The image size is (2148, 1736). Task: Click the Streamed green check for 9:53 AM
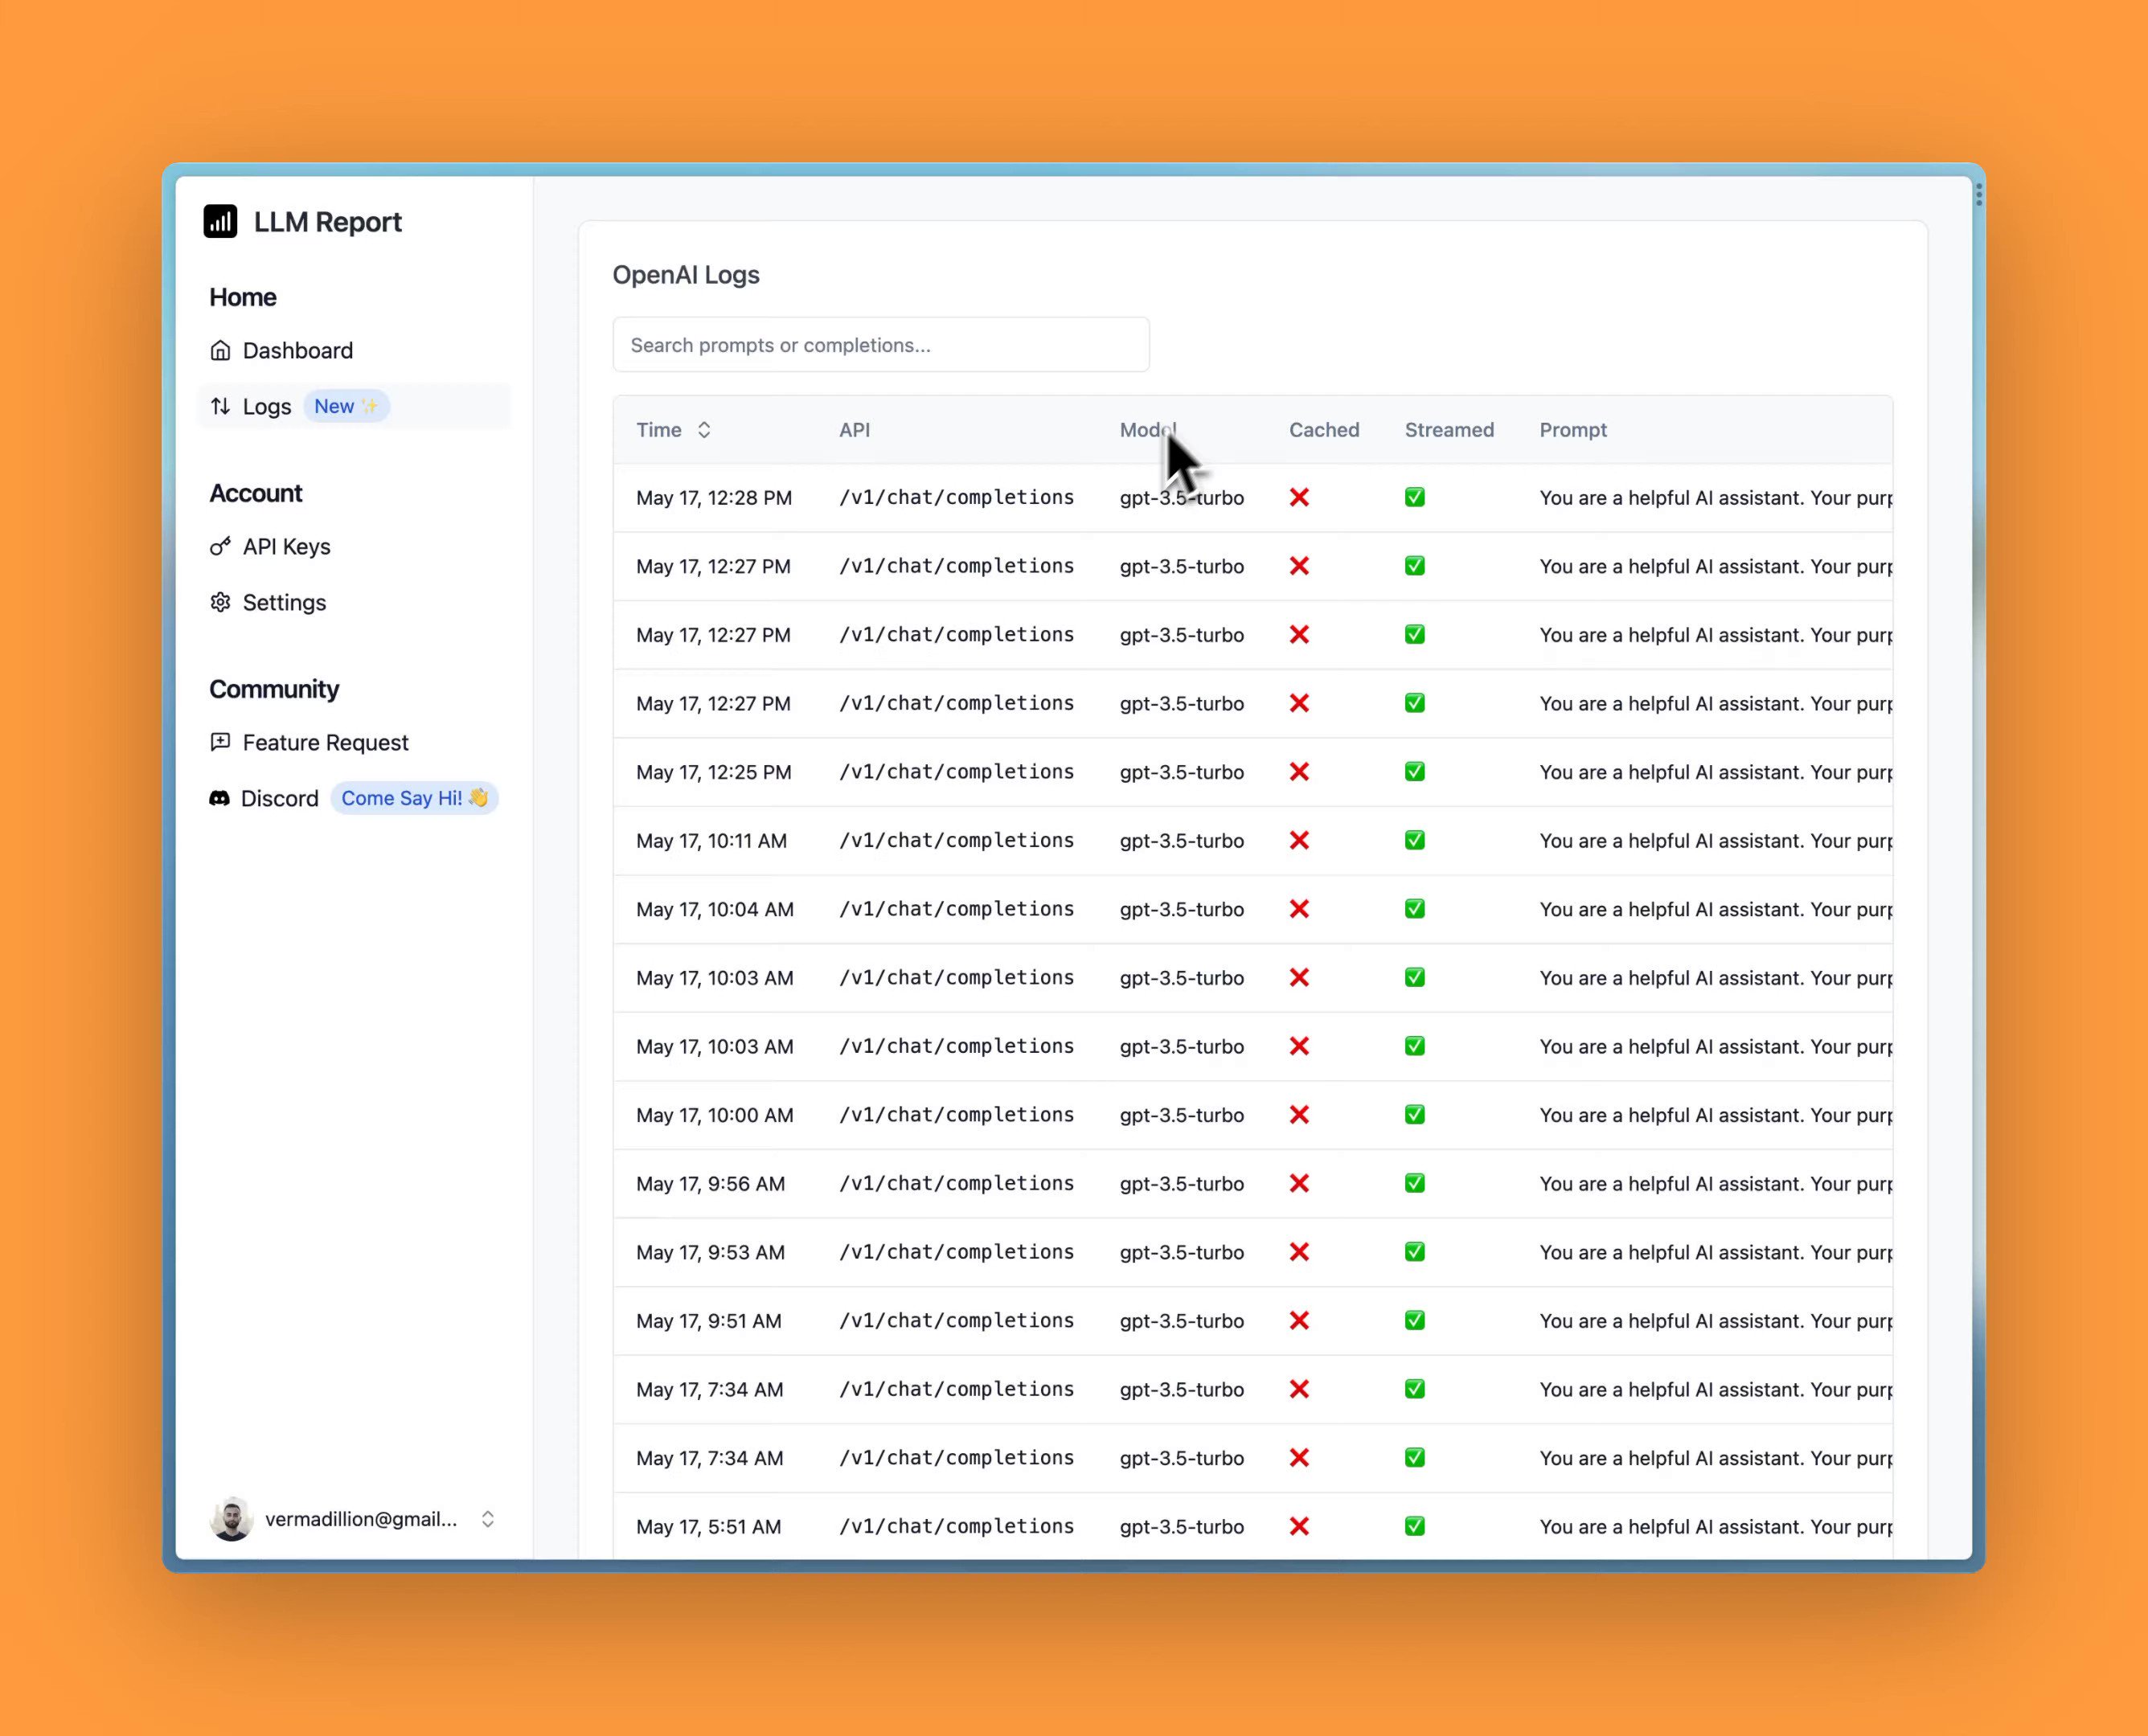1415,1252
